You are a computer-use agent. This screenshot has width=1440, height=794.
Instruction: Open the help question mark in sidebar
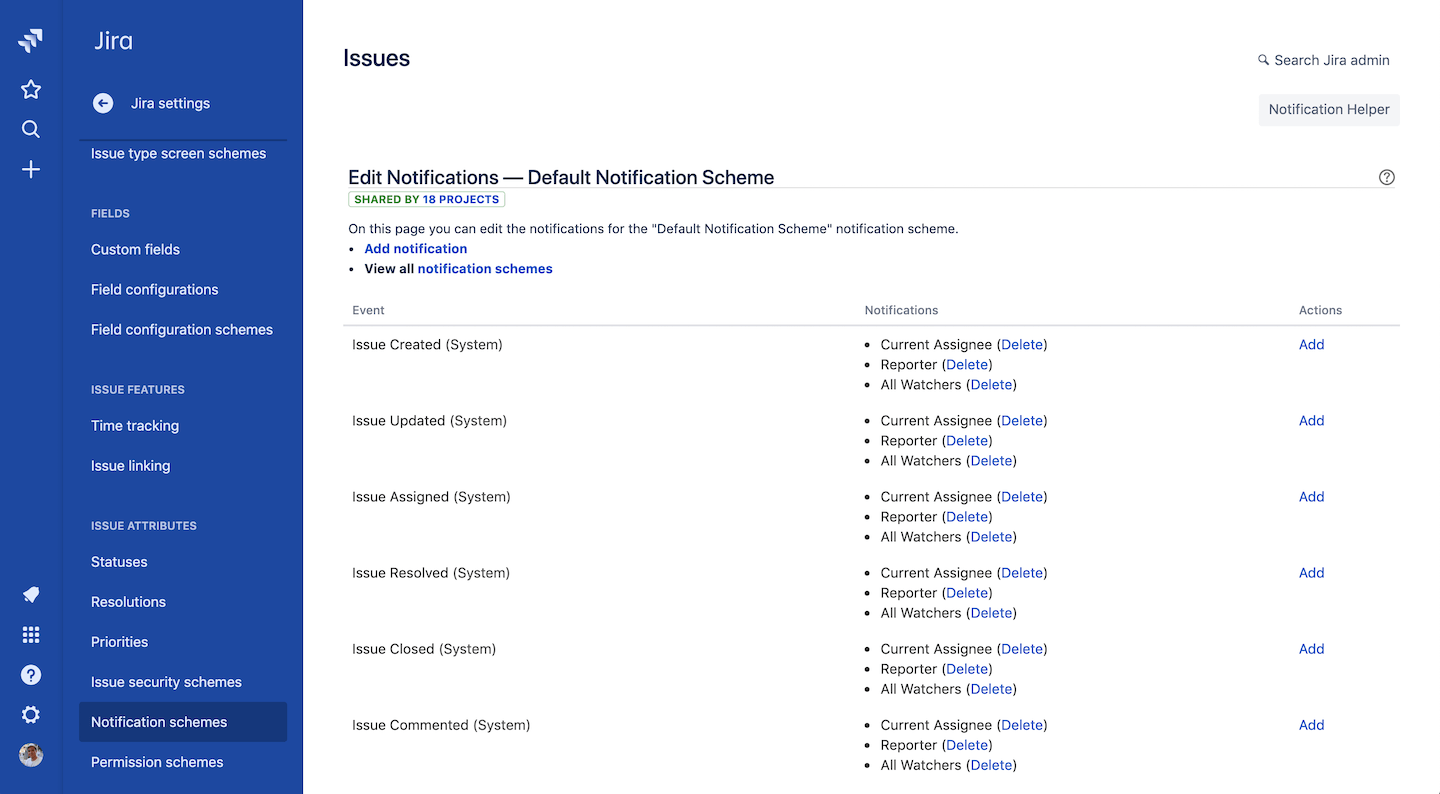click(x=31, y=675)
